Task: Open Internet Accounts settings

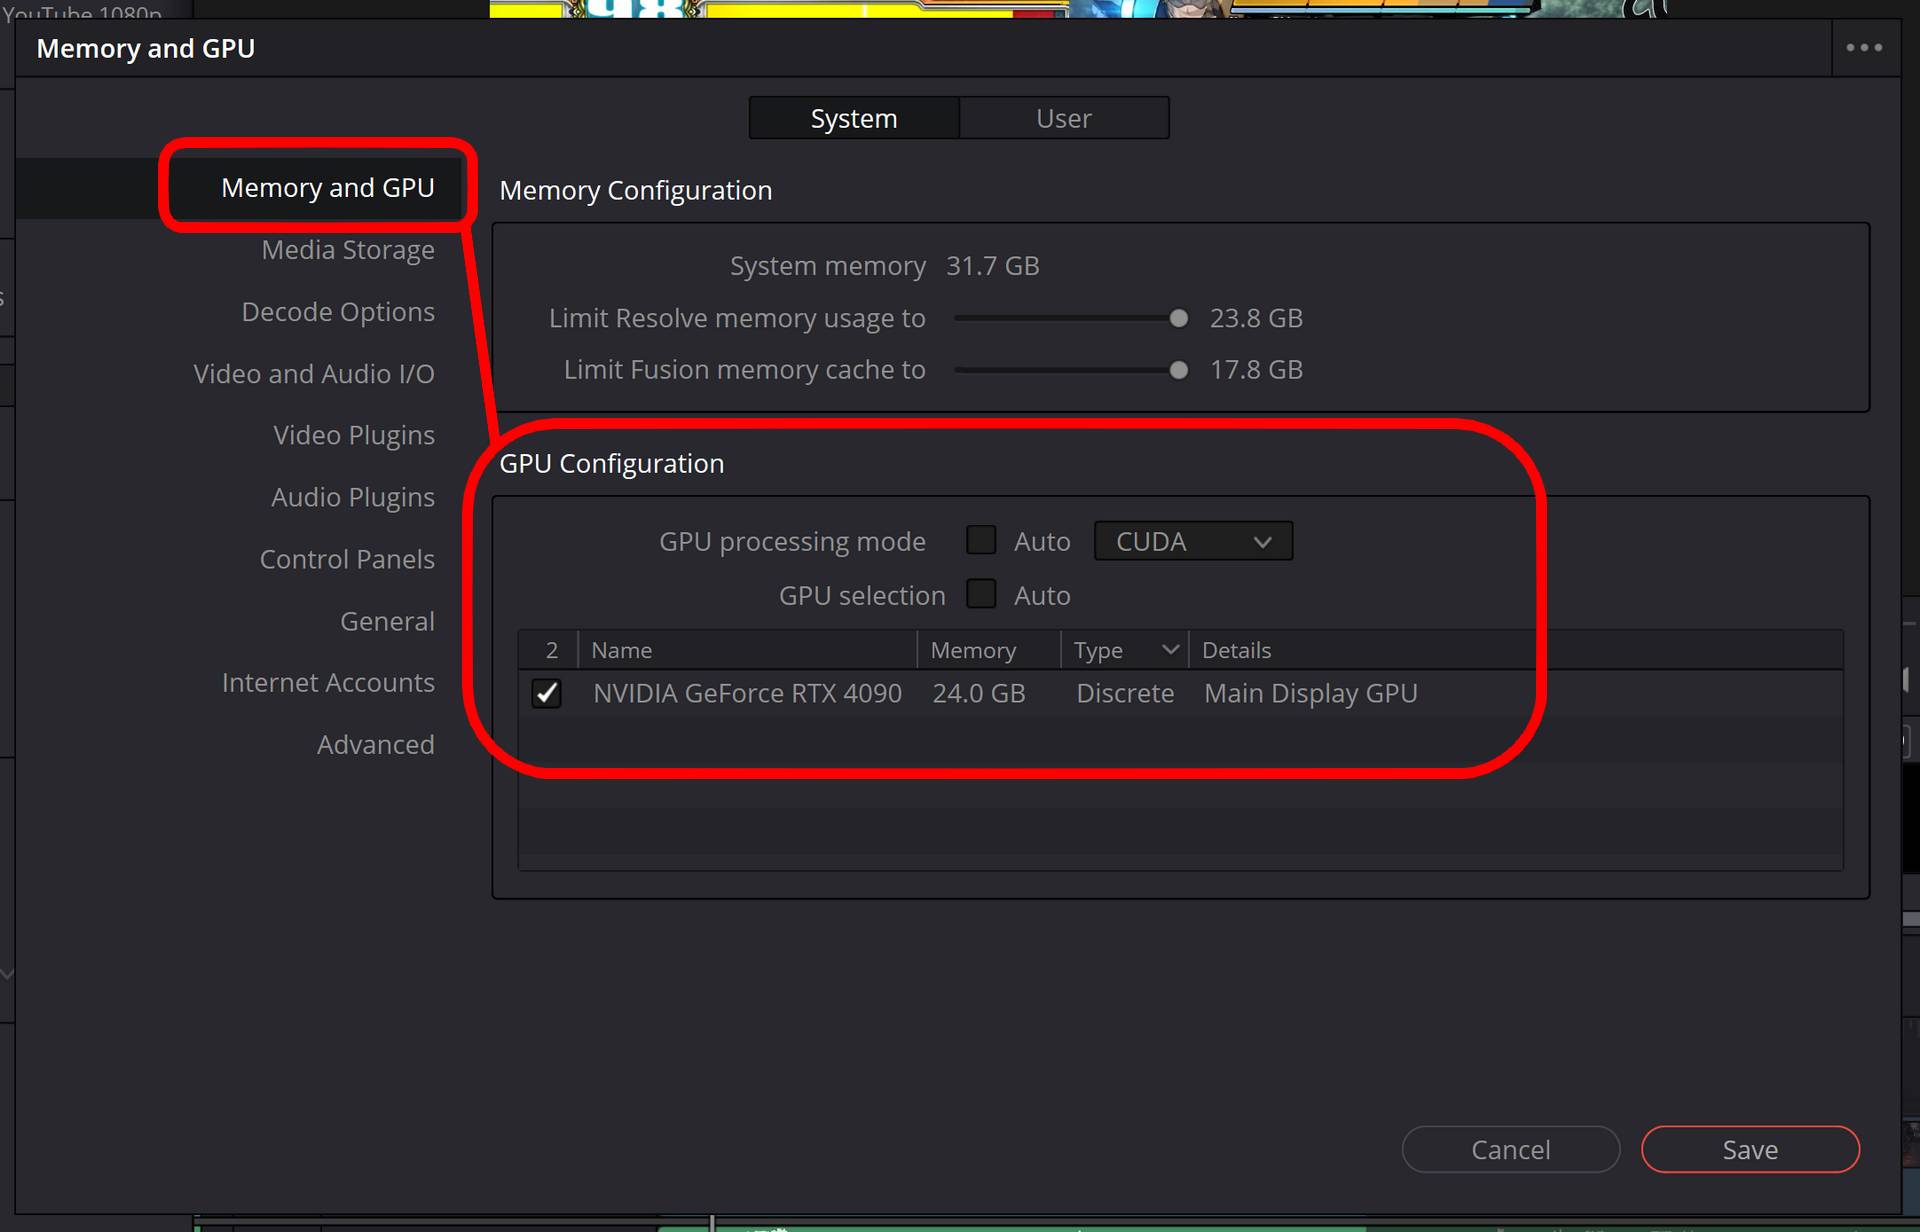Action: point(328,682)
